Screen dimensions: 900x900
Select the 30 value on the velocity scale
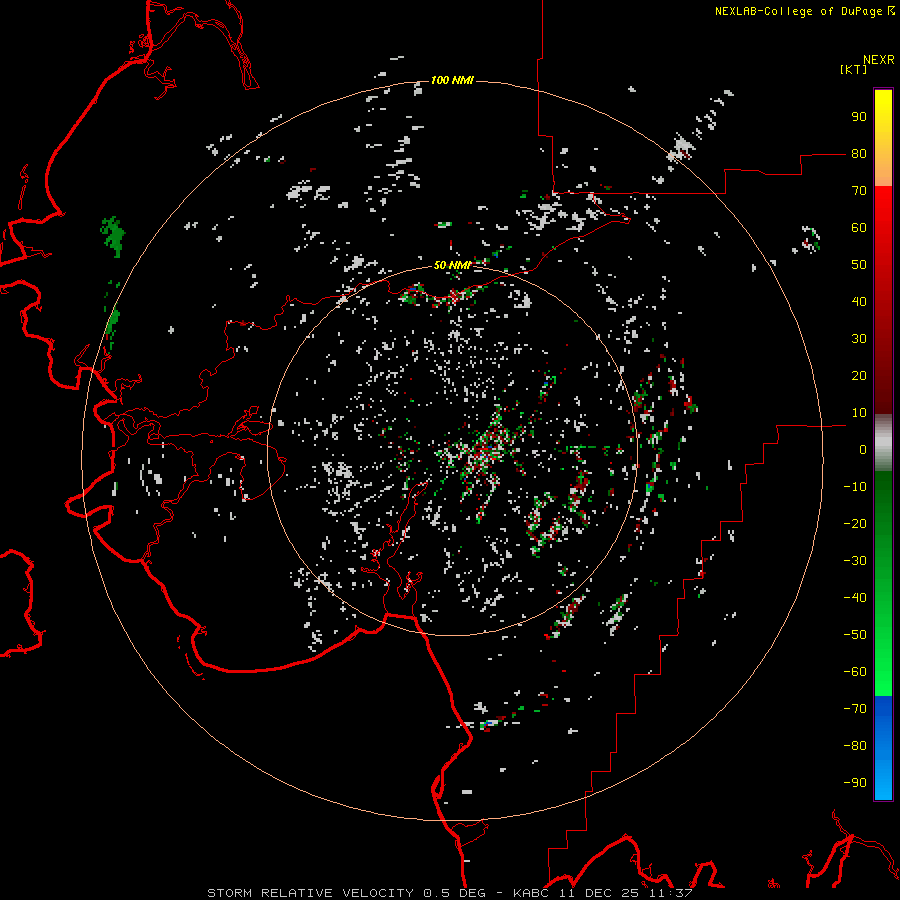pos(859,339)
